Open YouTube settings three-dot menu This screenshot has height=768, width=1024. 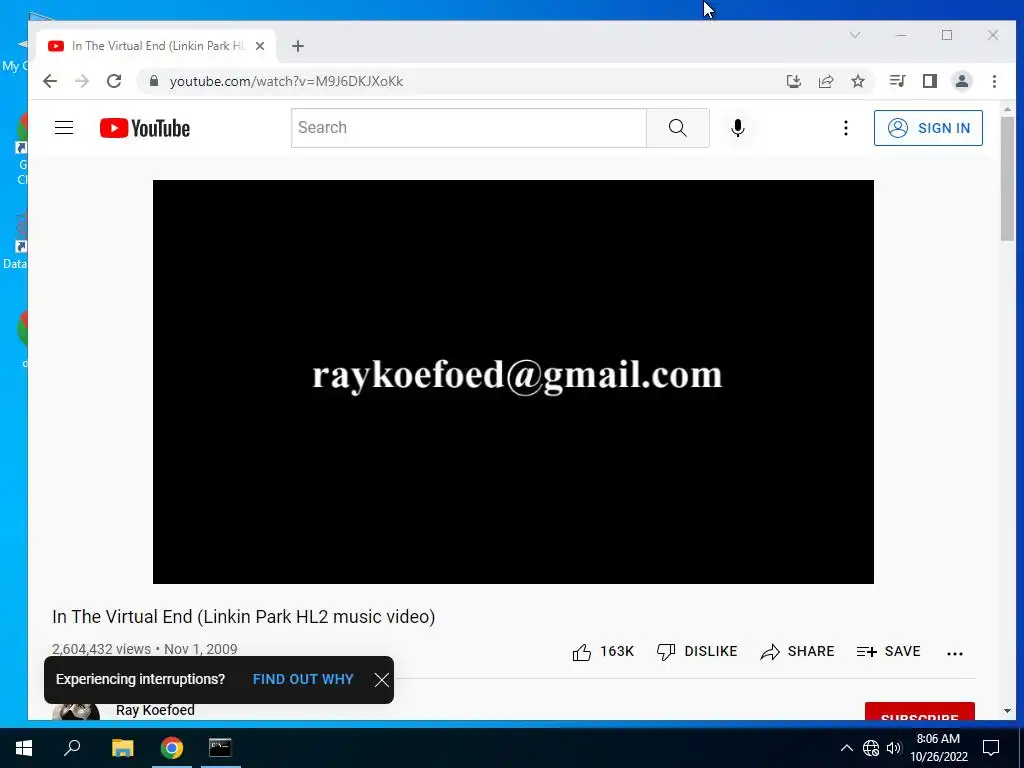pos(846,128)
